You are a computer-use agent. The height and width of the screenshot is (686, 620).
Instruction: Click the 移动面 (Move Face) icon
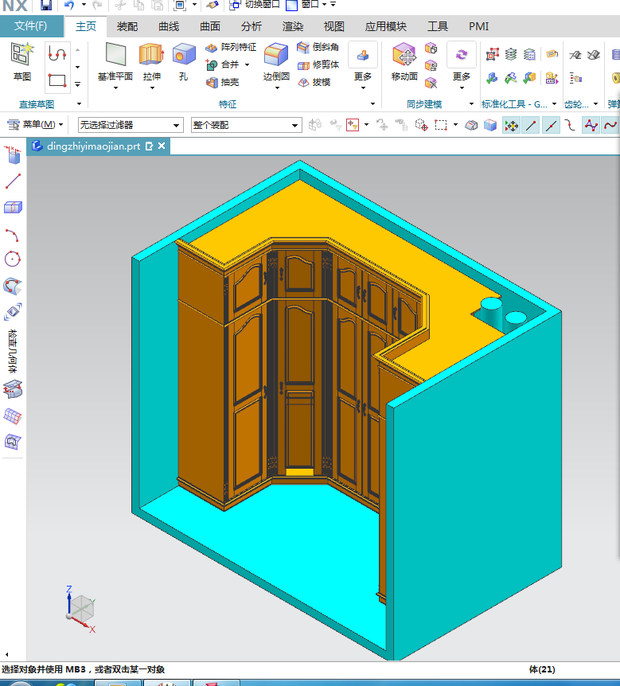pos(404,60)
